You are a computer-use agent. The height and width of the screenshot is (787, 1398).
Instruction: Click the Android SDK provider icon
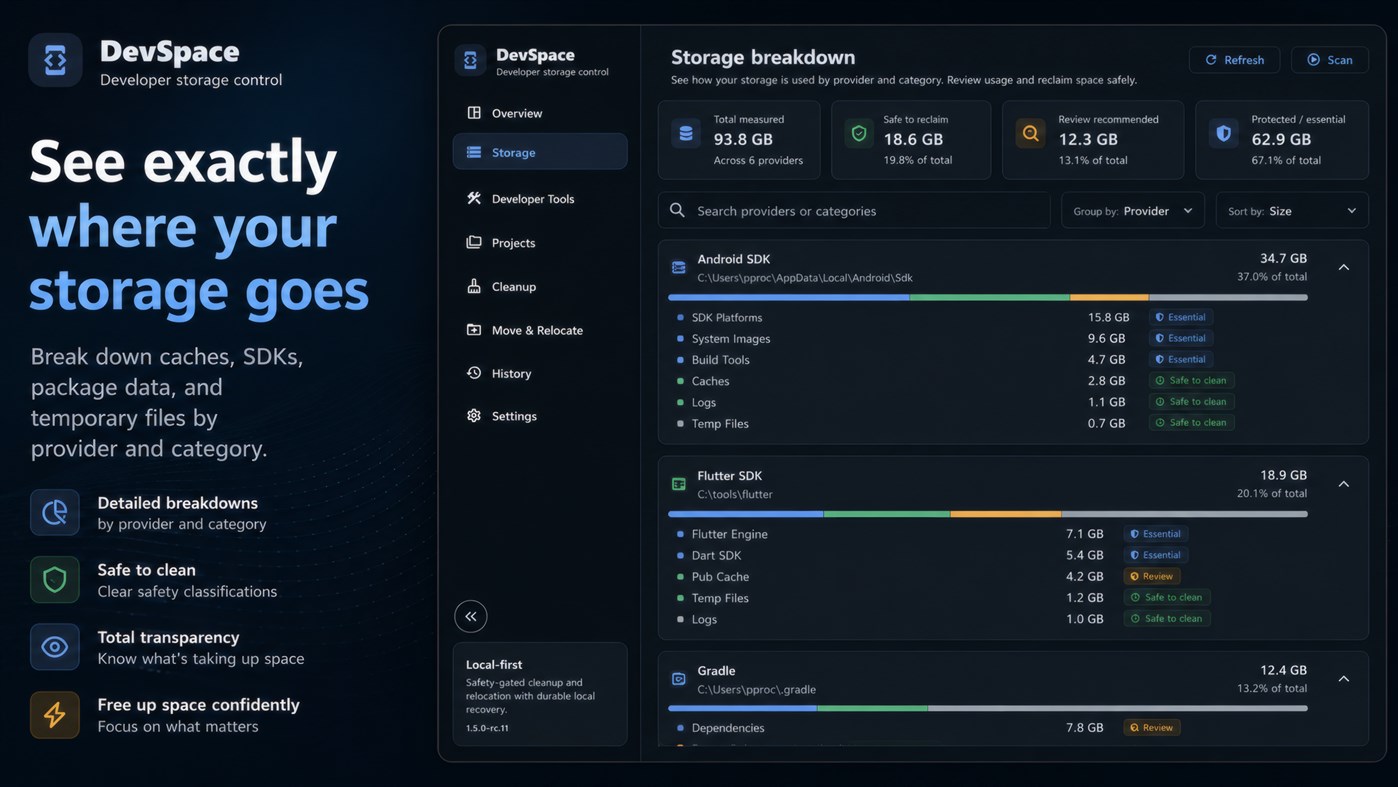(679, 268)
